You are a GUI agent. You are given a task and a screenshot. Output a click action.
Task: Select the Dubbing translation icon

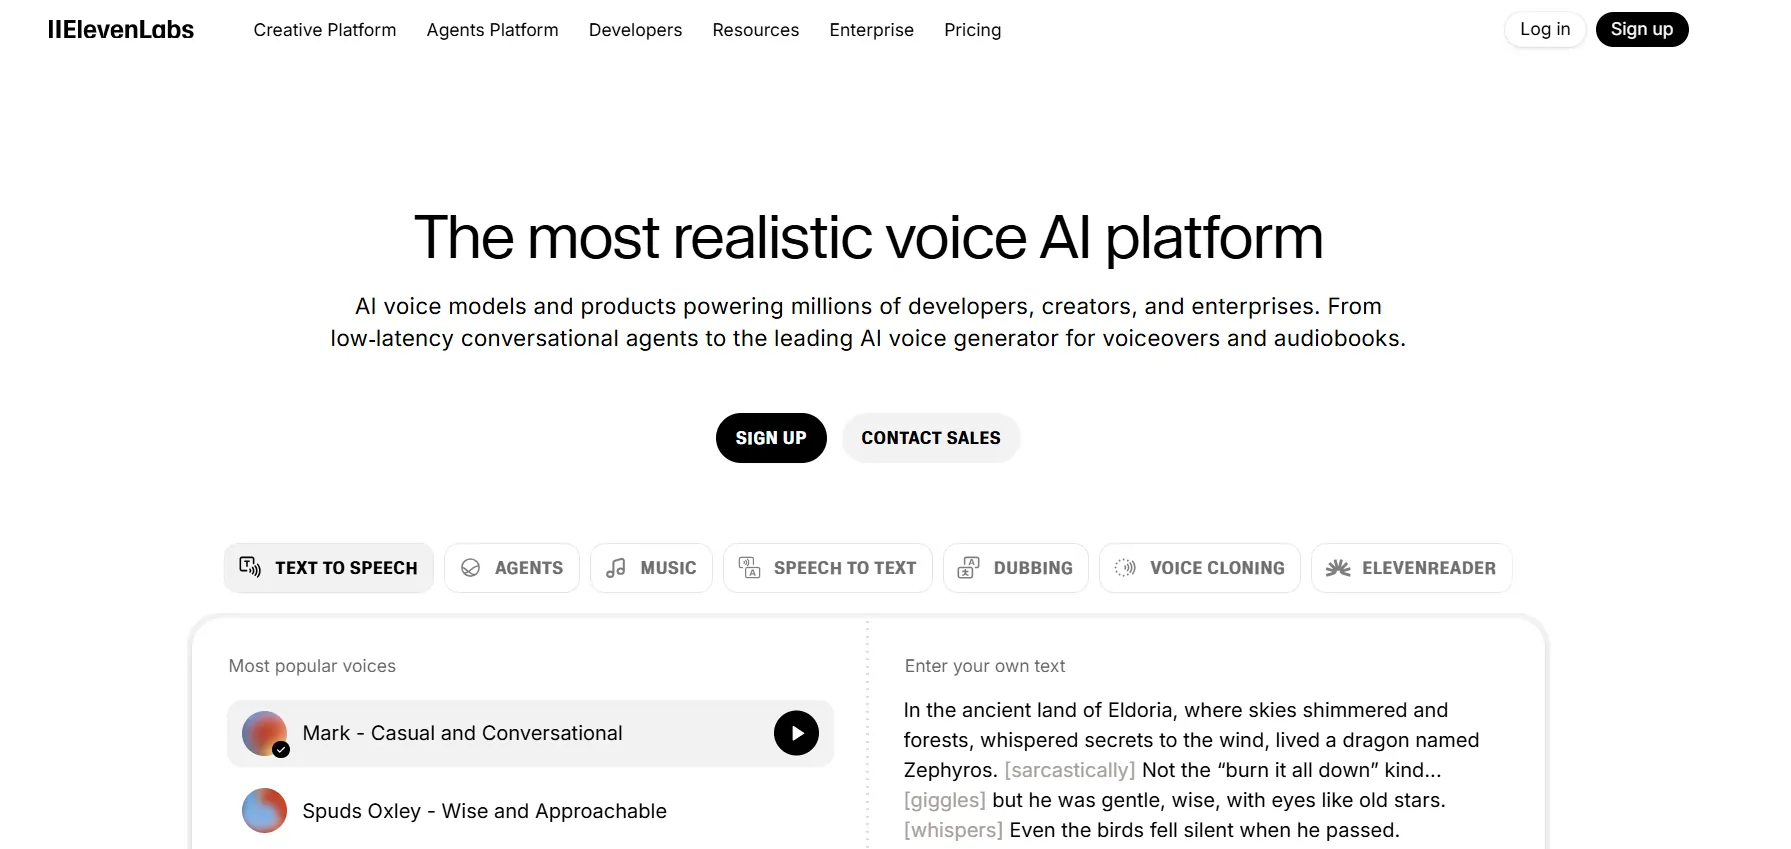click(x=967, y=567)
